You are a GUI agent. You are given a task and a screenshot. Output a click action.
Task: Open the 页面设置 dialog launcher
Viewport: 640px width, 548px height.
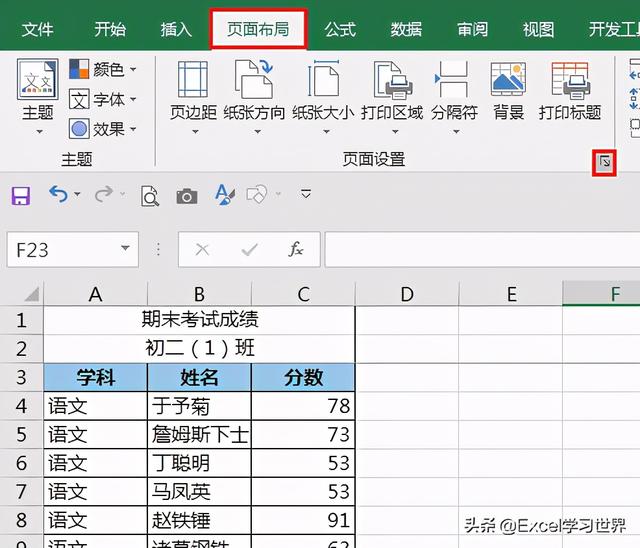tap(604, 162)
